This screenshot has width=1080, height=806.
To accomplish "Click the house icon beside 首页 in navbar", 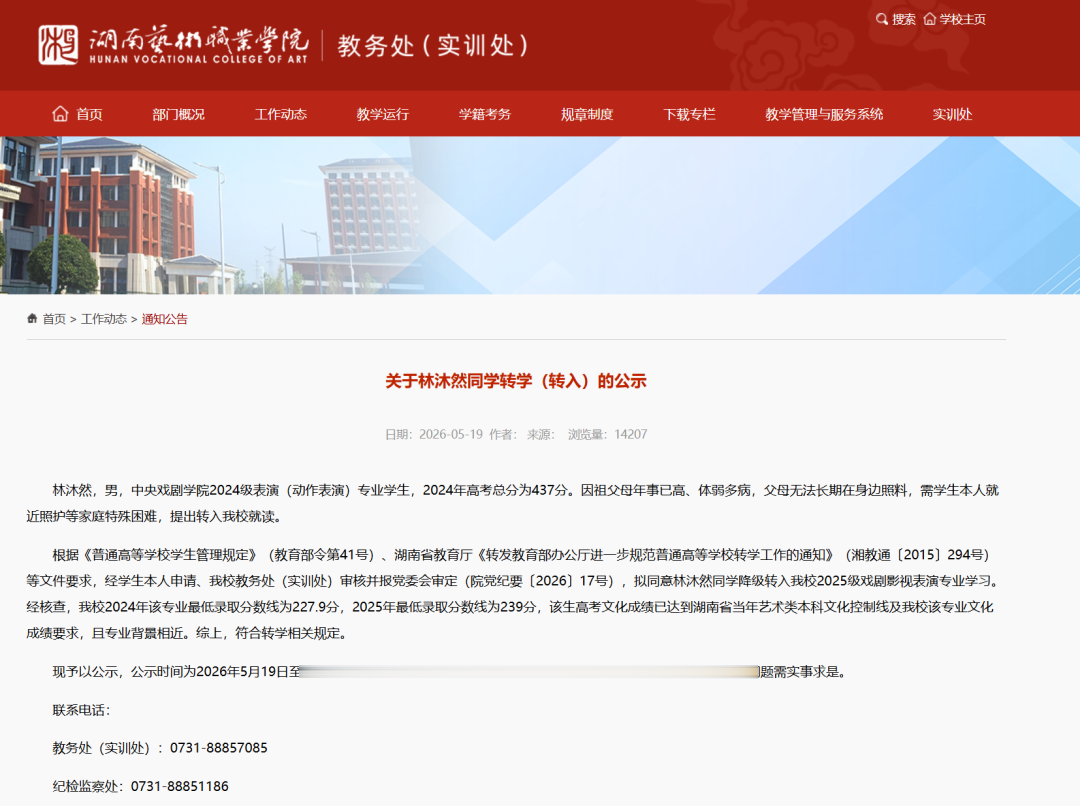I will [61, 114].
